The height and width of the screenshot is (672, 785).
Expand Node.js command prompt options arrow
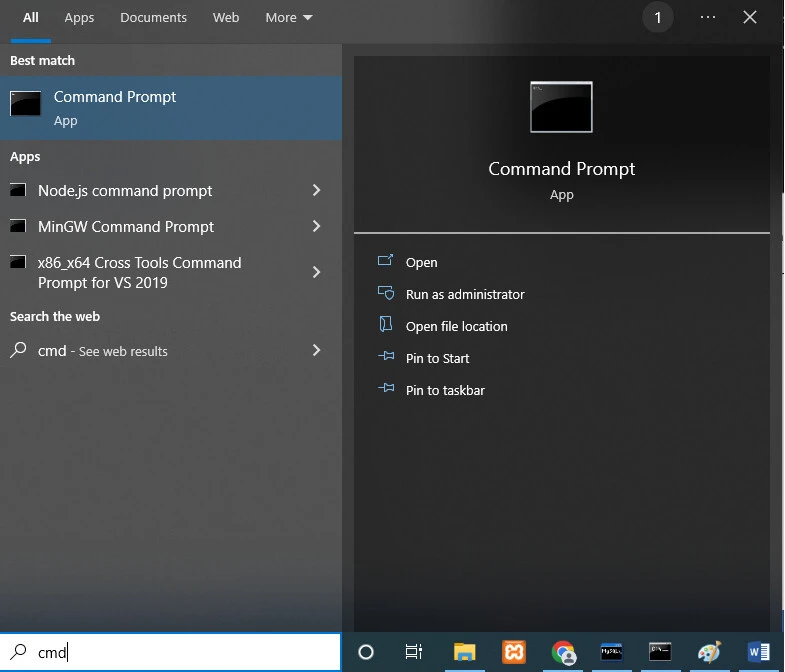pyautogui.click(x=316, y=190)
